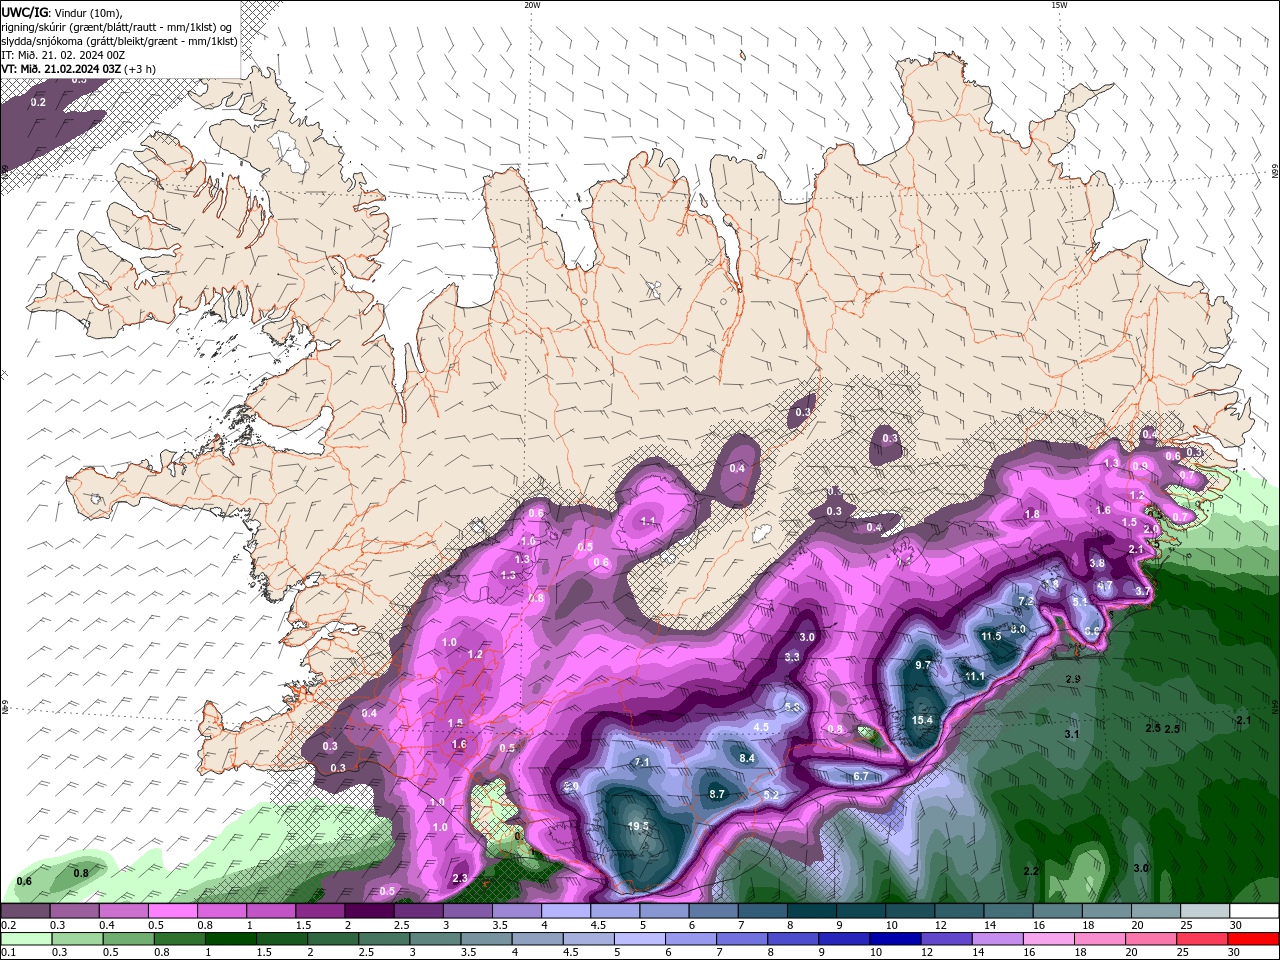Click the 4.5 value label on the map
Image resolution: width=1280 pixels, height=960 pixels.
tap(761, 727)
